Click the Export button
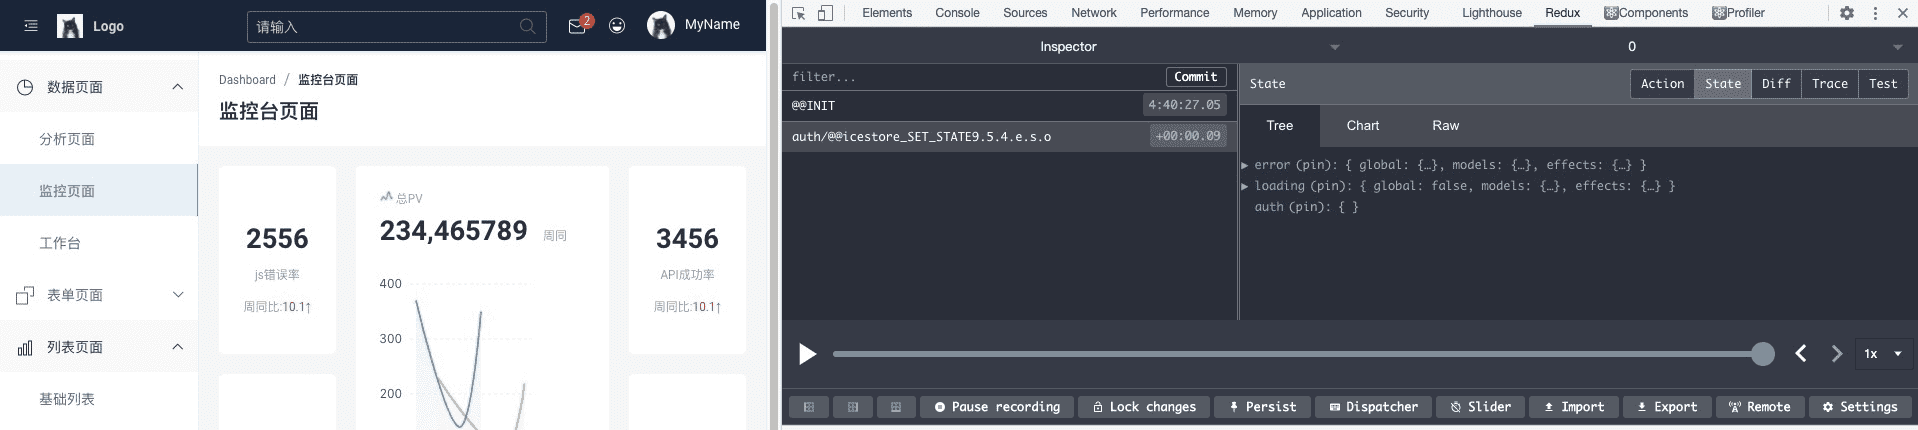Viewport: 1918px width, 430px height. tap(1667, 407)
